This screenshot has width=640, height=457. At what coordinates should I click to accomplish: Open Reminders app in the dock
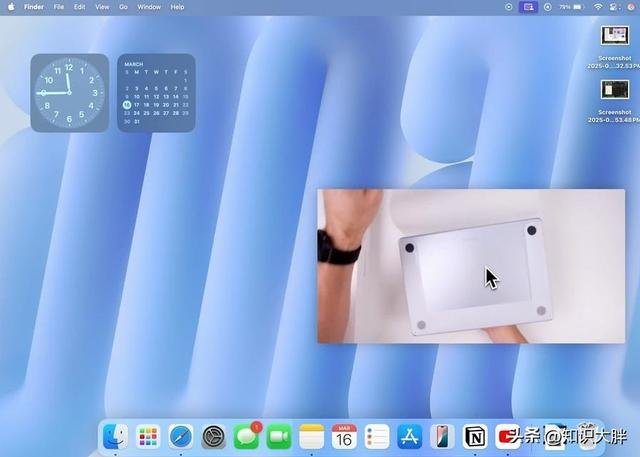(x=377, y=436)
